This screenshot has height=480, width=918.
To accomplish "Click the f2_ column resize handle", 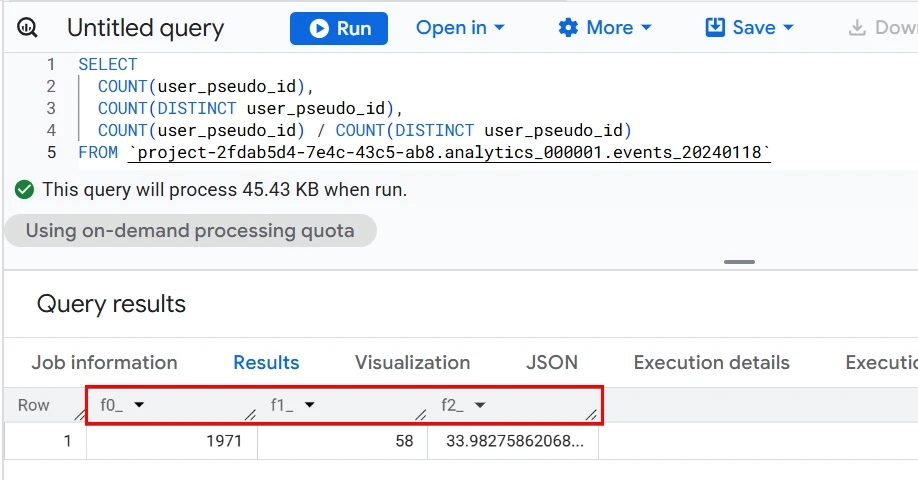I will point(591,414).
